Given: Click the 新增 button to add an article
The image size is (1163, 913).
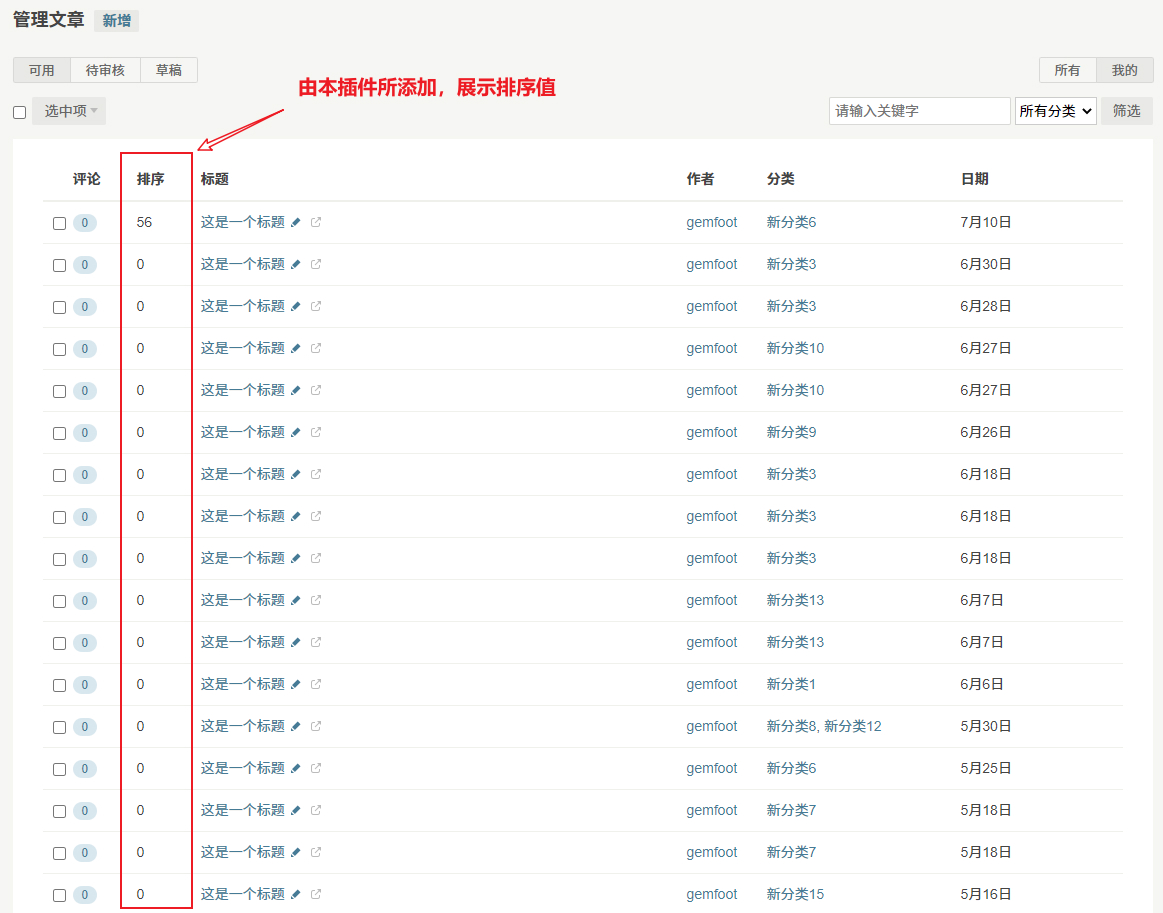Looking at the screenshot, I should click(x=116, y=20).
